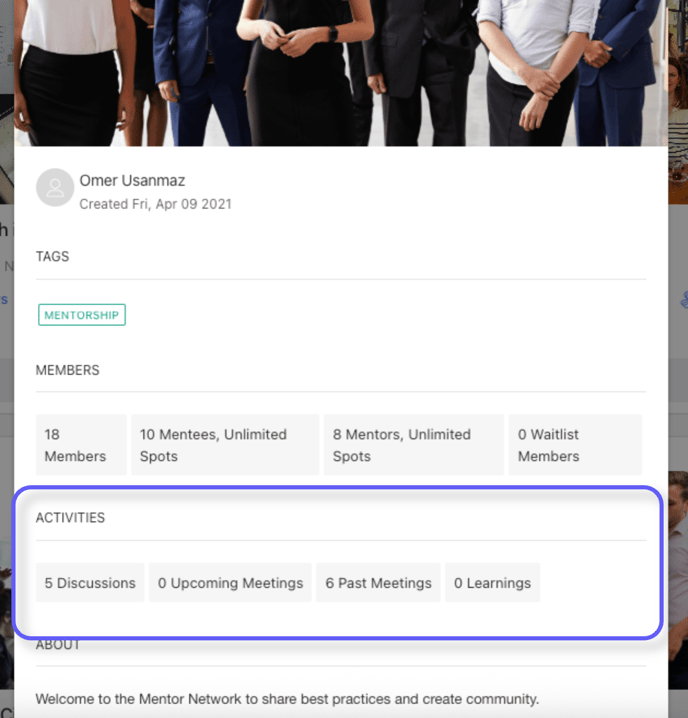Select the MENTORSHIP tag
Screen dimensions: 688x718
pyautogui.click(x=82, y=315)
